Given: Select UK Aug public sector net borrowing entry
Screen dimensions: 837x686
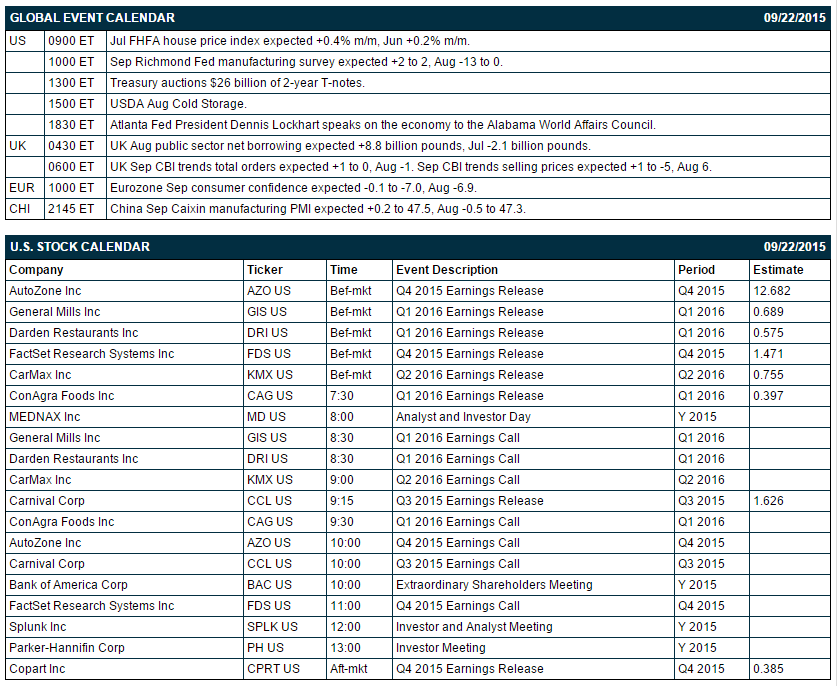Looking at the screenshot, I should (x=350, y=146).
